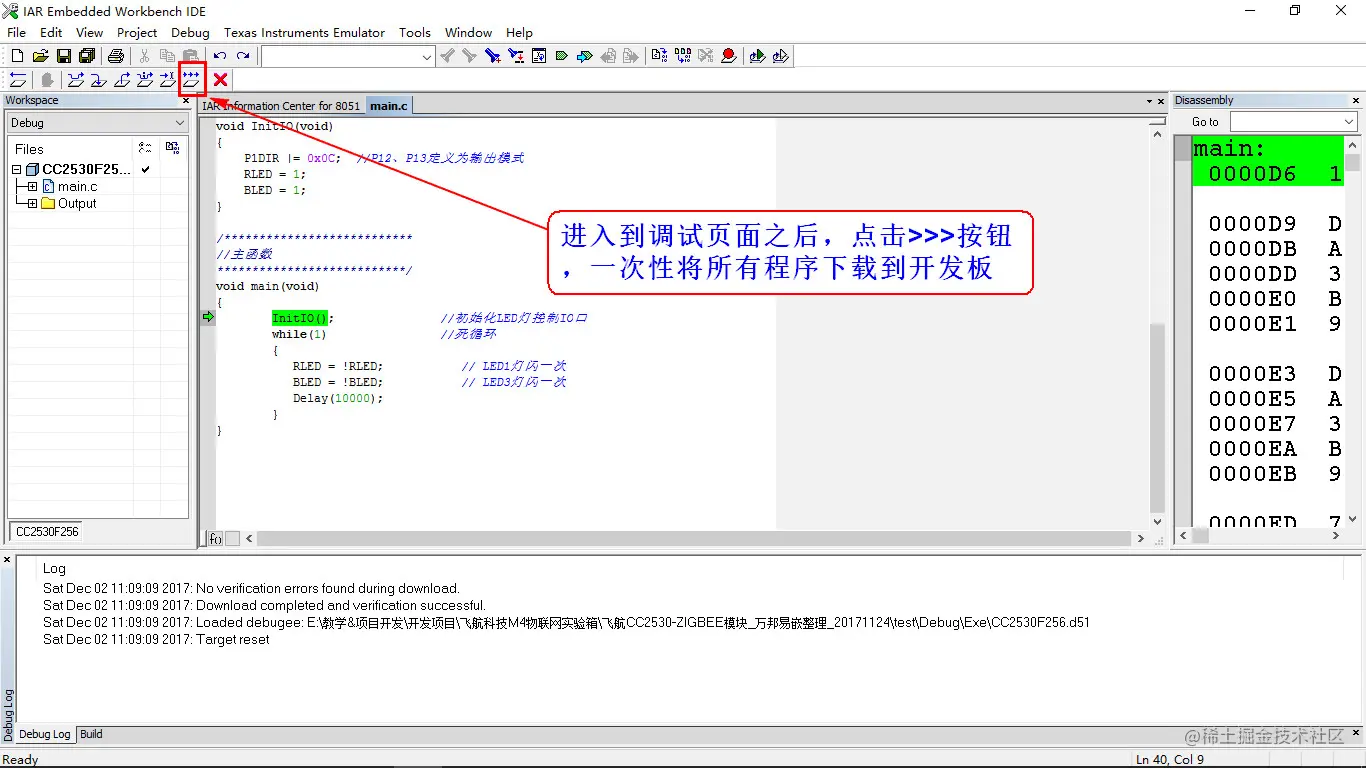Click the Next Statement debug icon

[x=144, y=80]
